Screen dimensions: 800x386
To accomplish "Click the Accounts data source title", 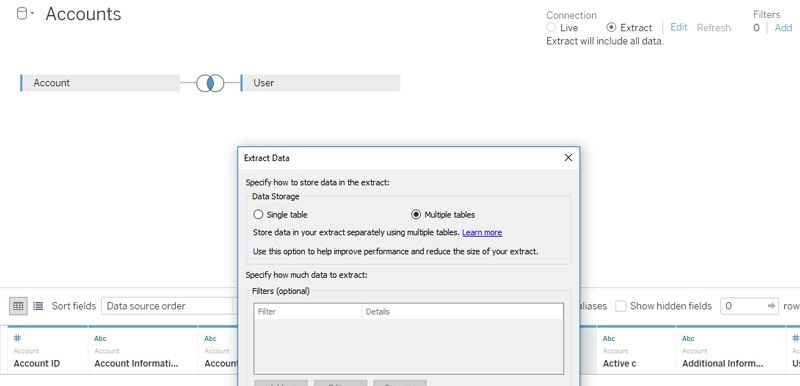I will coord(83,14).
